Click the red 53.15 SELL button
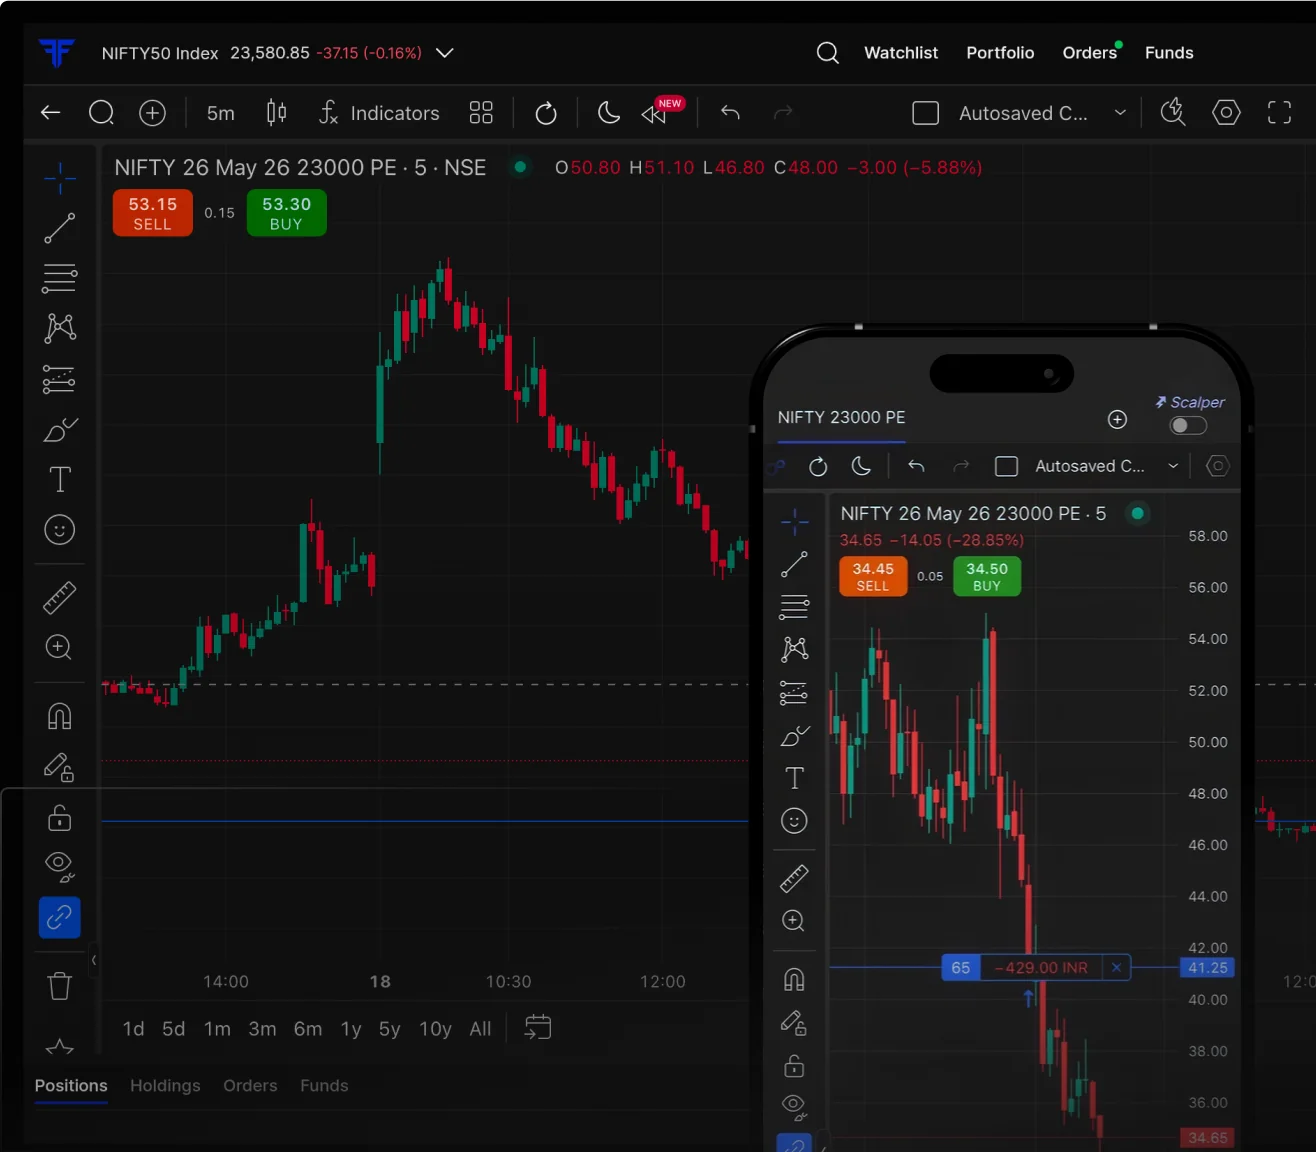1316x1152 pixels. (x=152, y=213)
